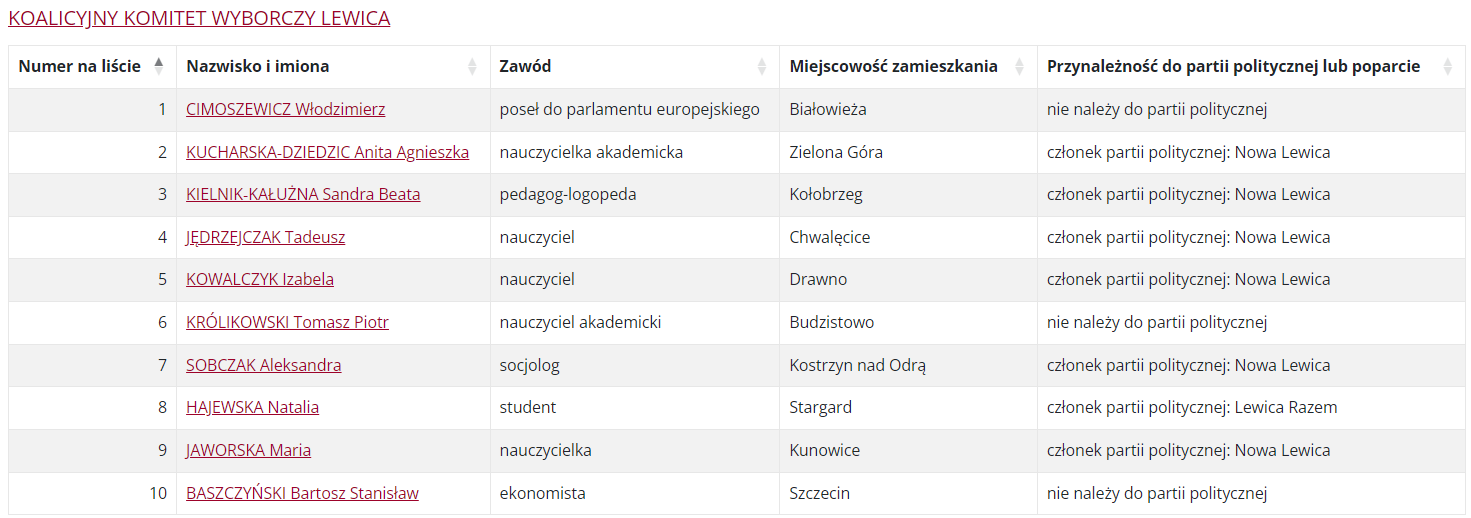
Task: Open BASZCZYŃSKI Bartosz Stanisław profile
Action: click(x=302, y=493)
